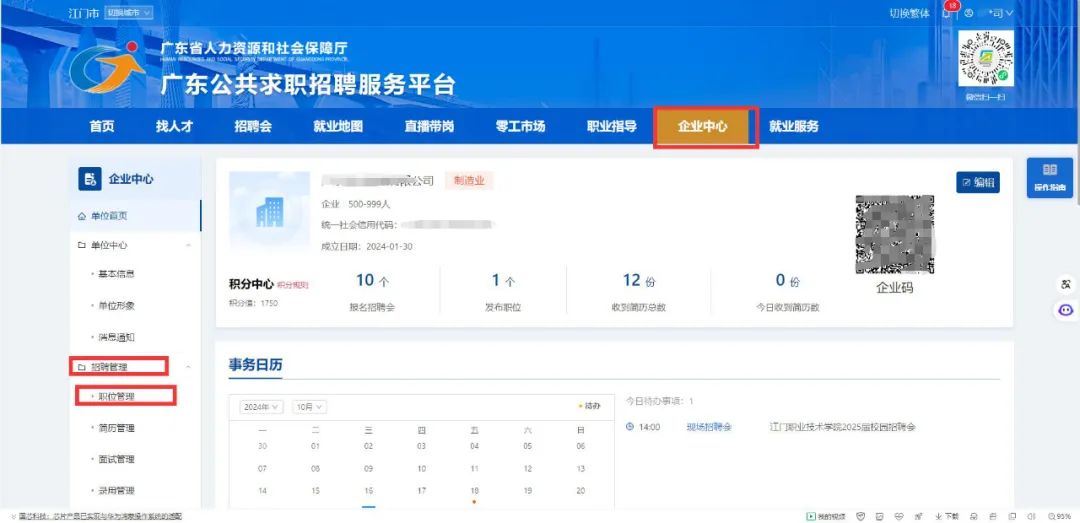The image size is (1080, 523).
Task: Select 职位管理 in the sidebar
Action: [116, 397]
